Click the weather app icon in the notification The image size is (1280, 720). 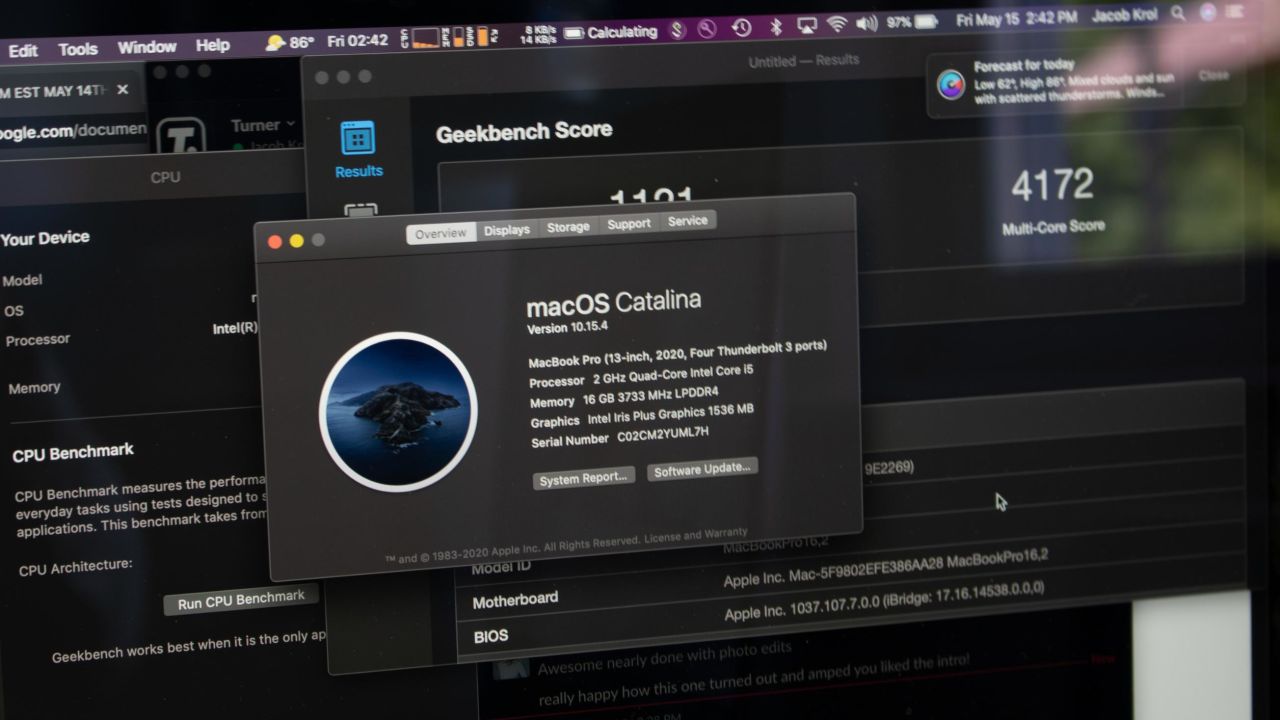(x=951, y=85)
